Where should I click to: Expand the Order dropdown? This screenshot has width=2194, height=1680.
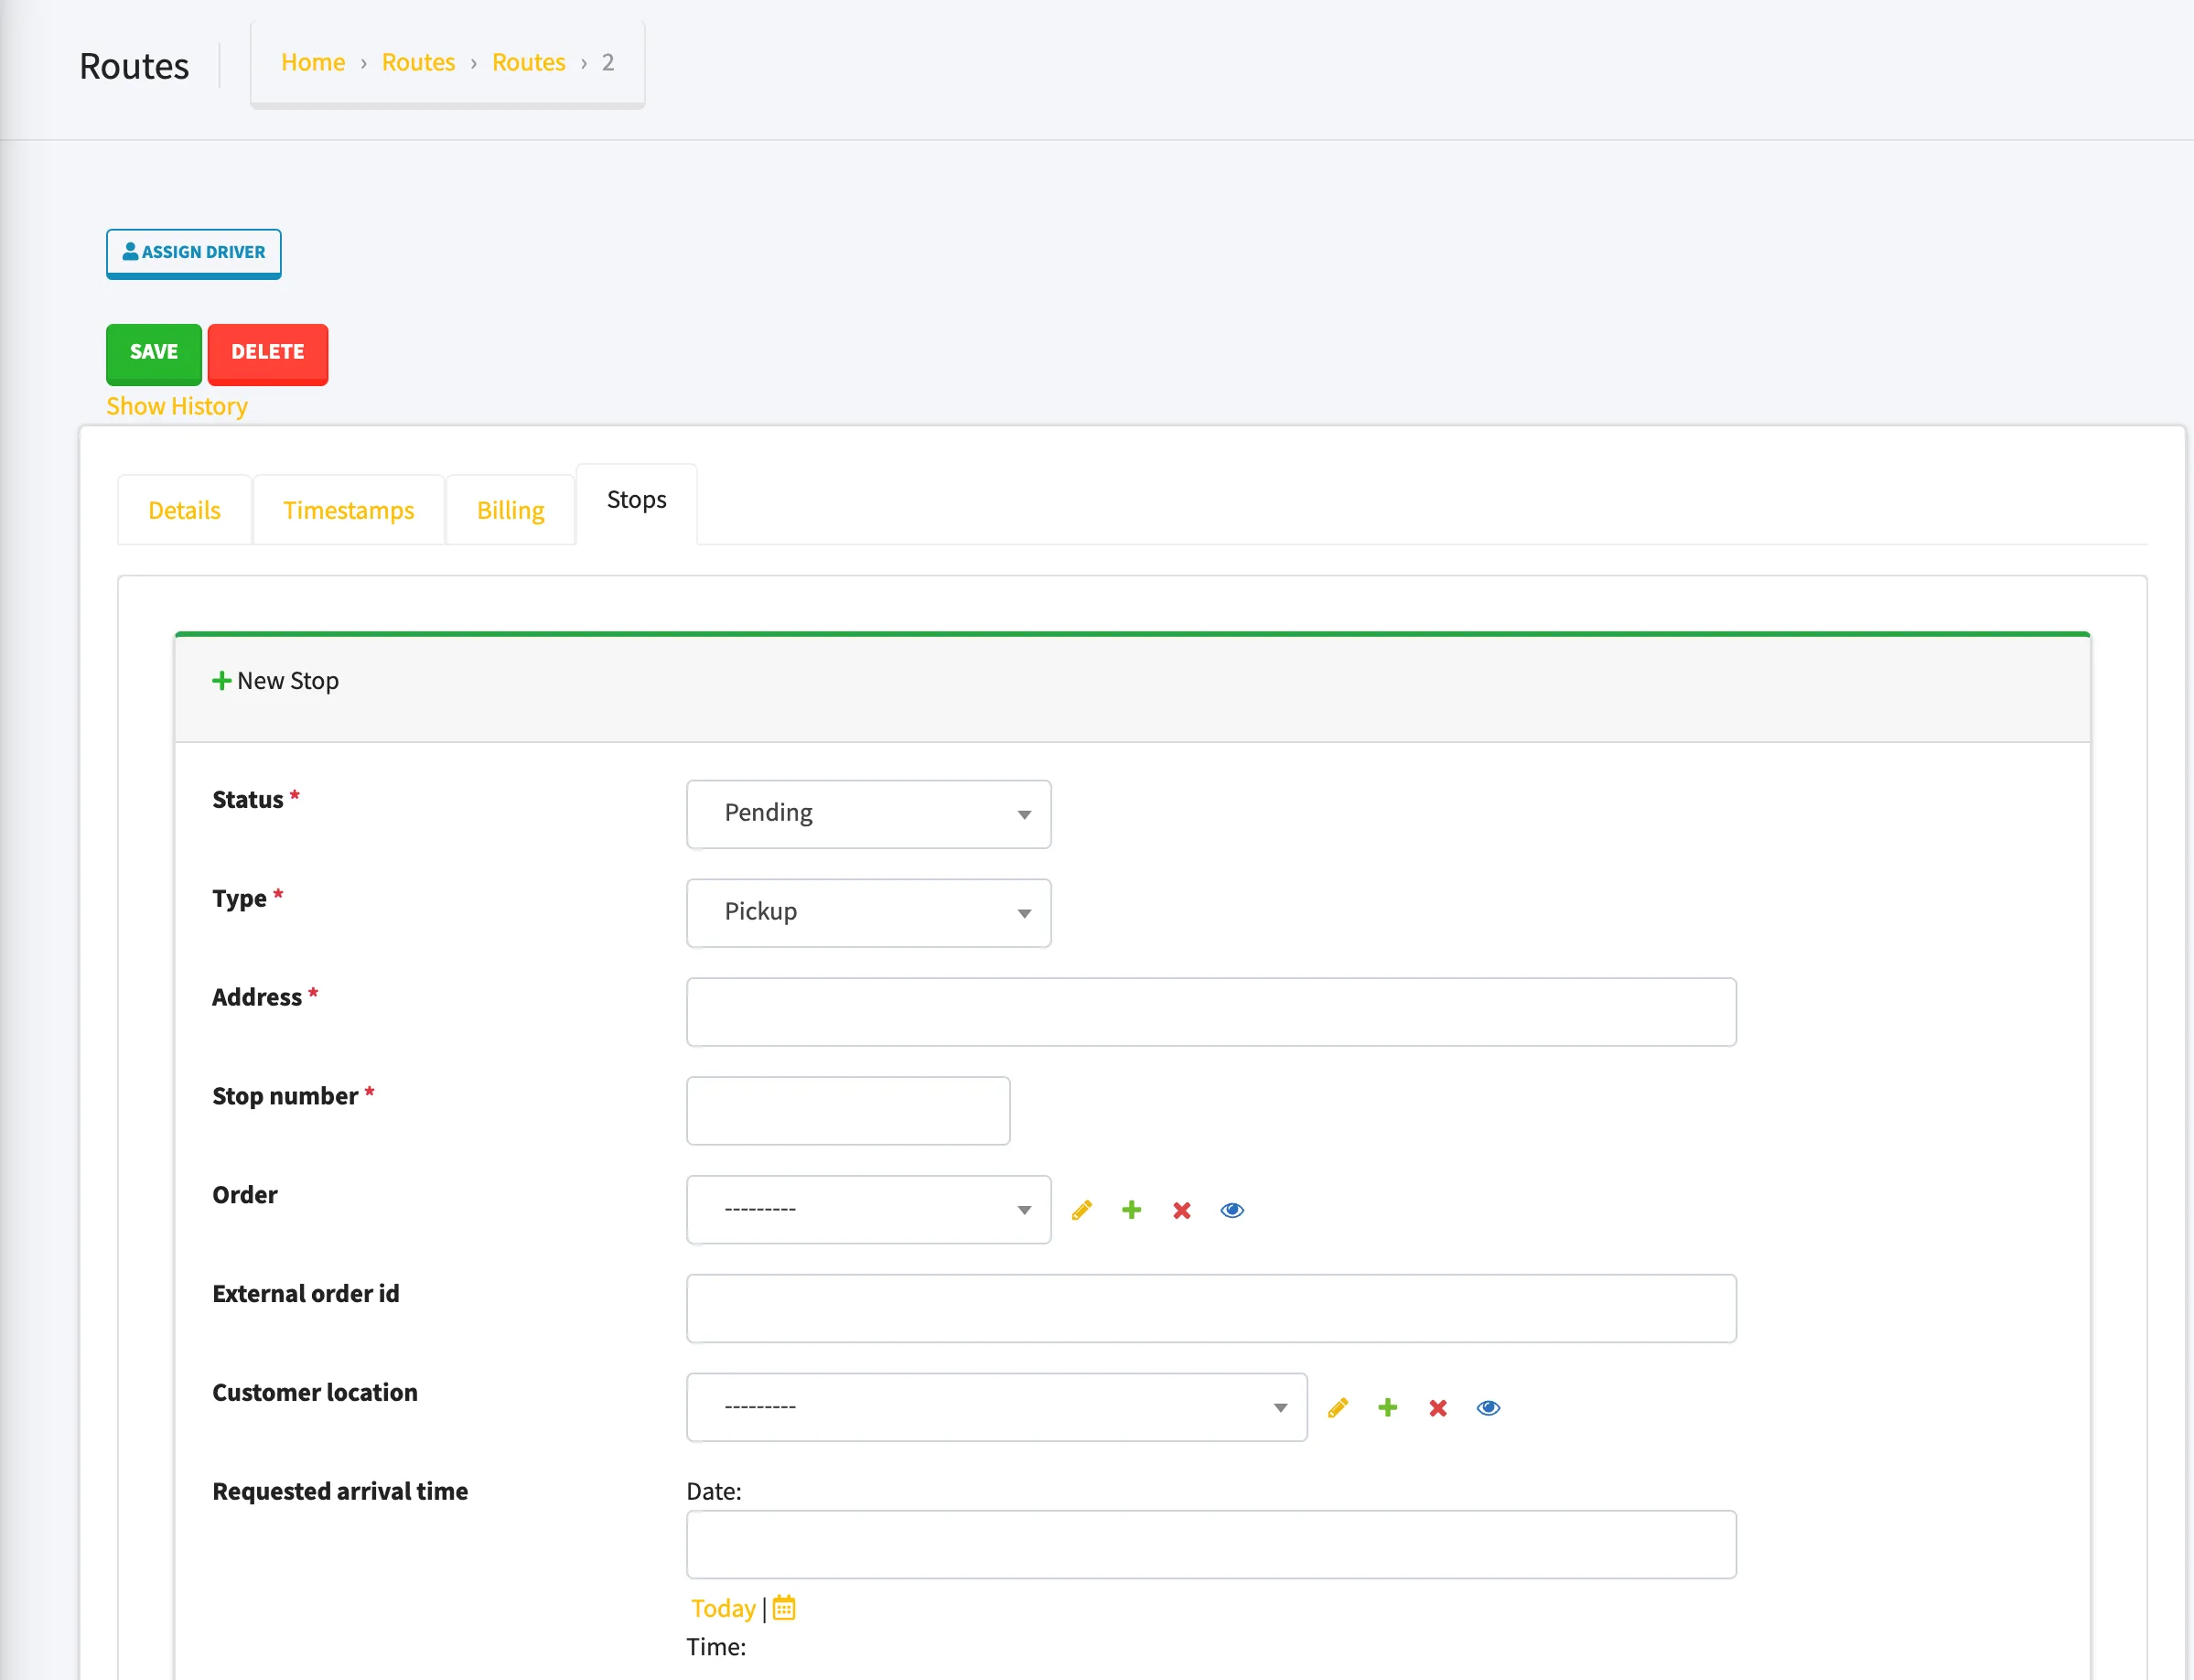click(x=868, y=1210)
